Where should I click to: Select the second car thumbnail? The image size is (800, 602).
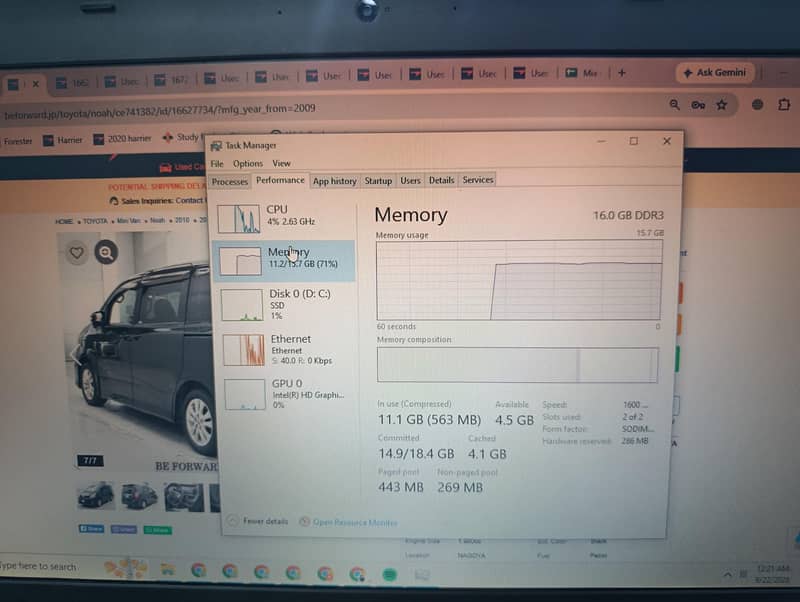click(x=139, y=496)
